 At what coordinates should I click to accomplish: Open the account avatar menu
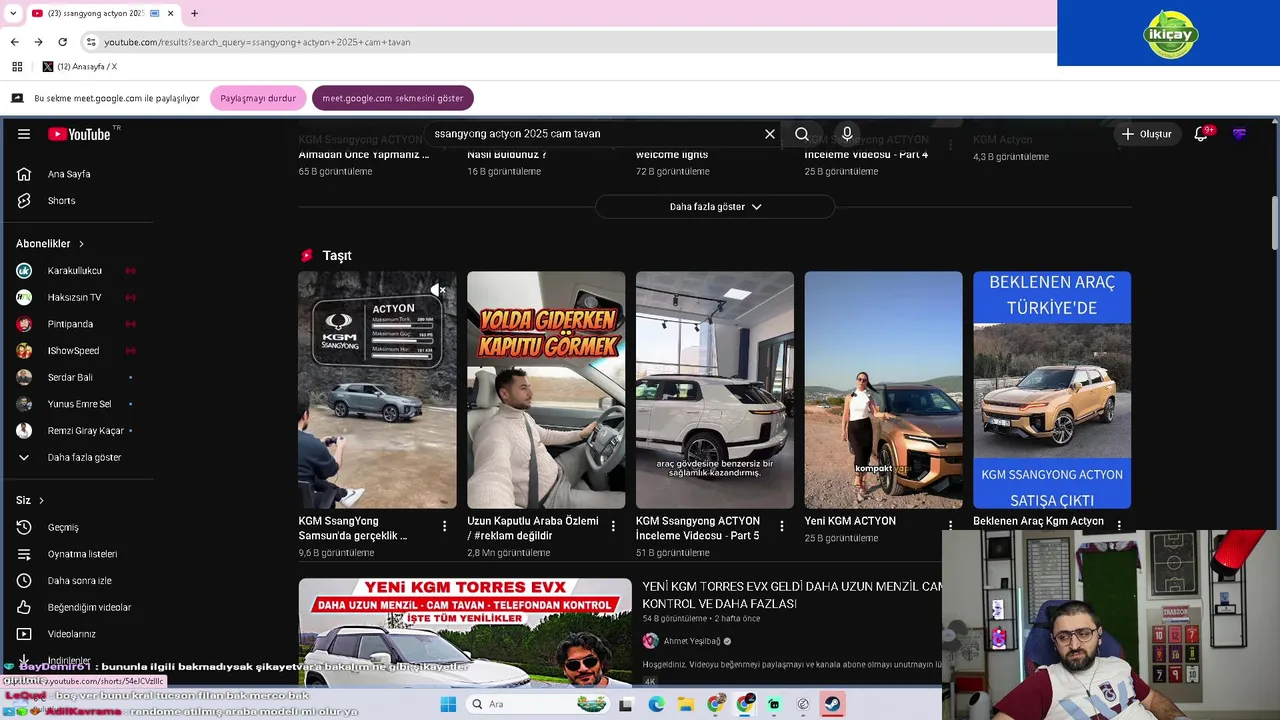click(x=1239, y=134)
